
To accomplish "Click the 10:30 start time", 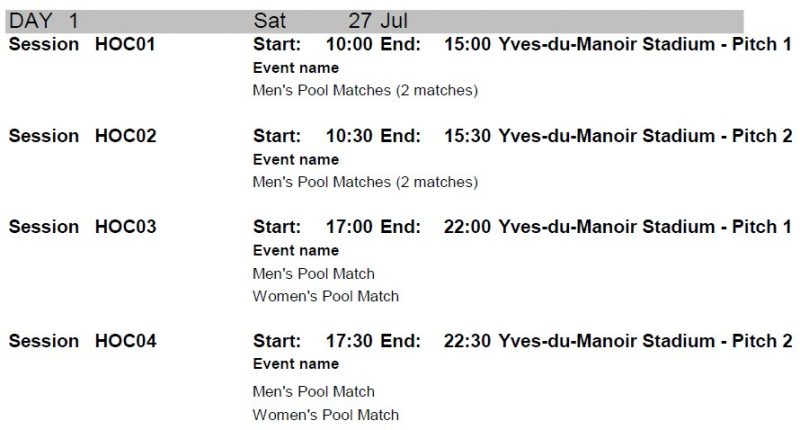I will point(349,136).
